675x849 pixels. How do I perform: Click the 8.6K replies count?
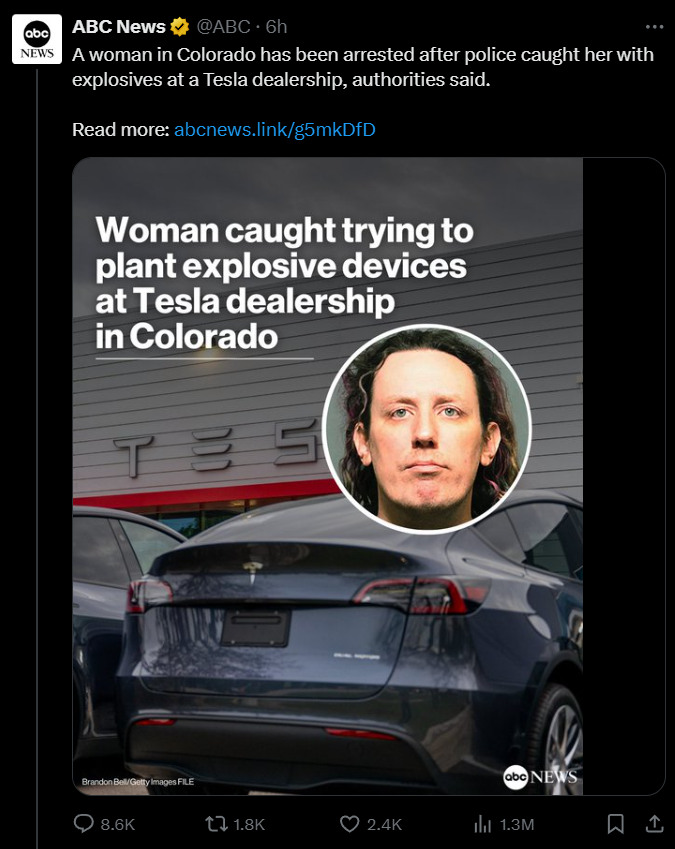[x=117, y=824]
